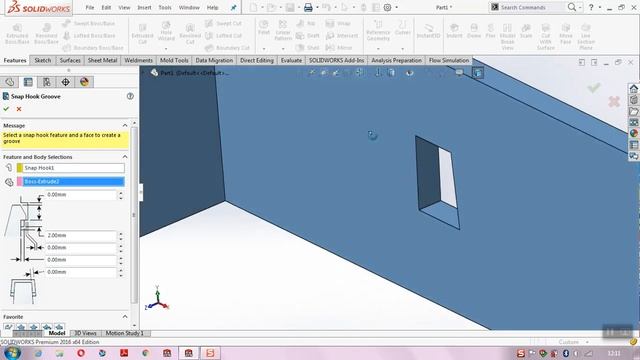Open the DimXpertManager crosshair tab
The height and width of the screenshot is (360, 640).
tap(65, 82)
